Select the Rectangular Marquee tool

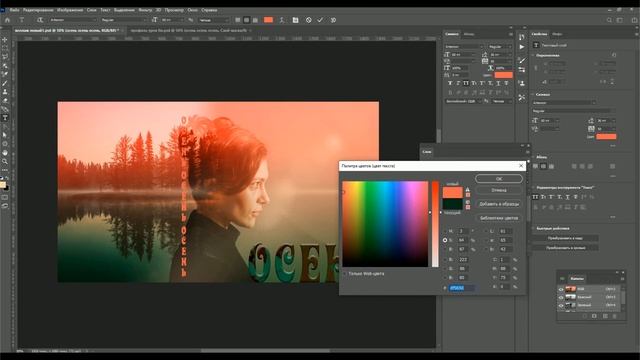tap(5, 48)
